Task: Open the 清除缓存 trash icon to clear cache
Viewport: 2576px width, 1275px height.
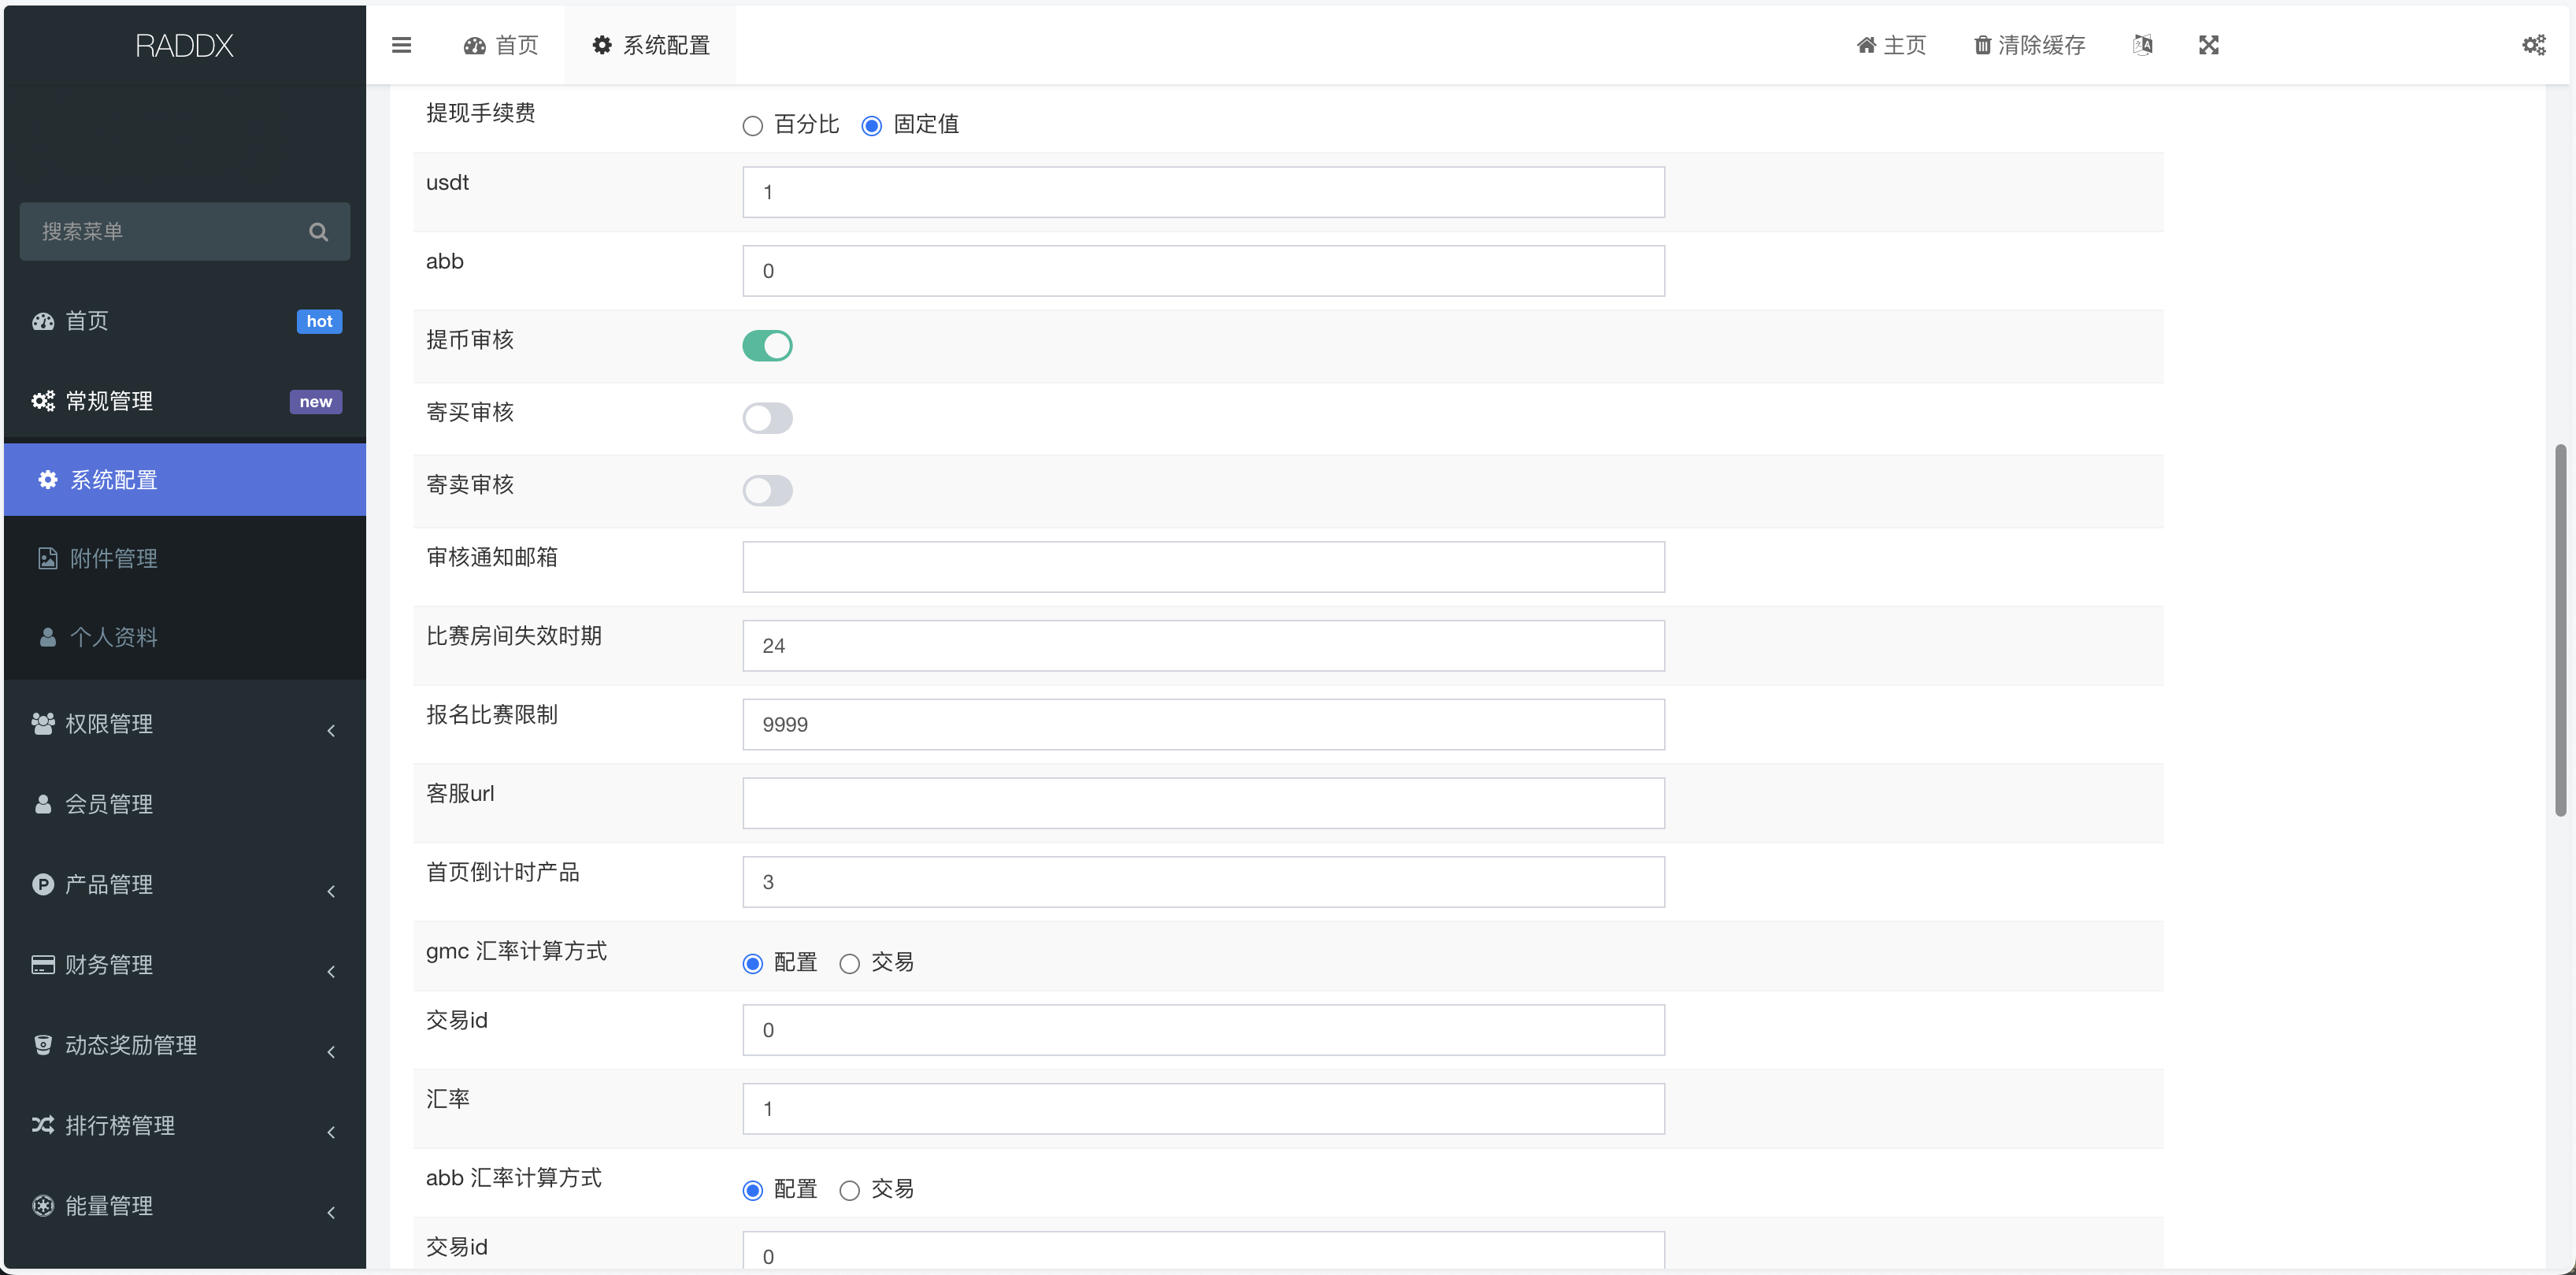Action: coord(2028,45)
